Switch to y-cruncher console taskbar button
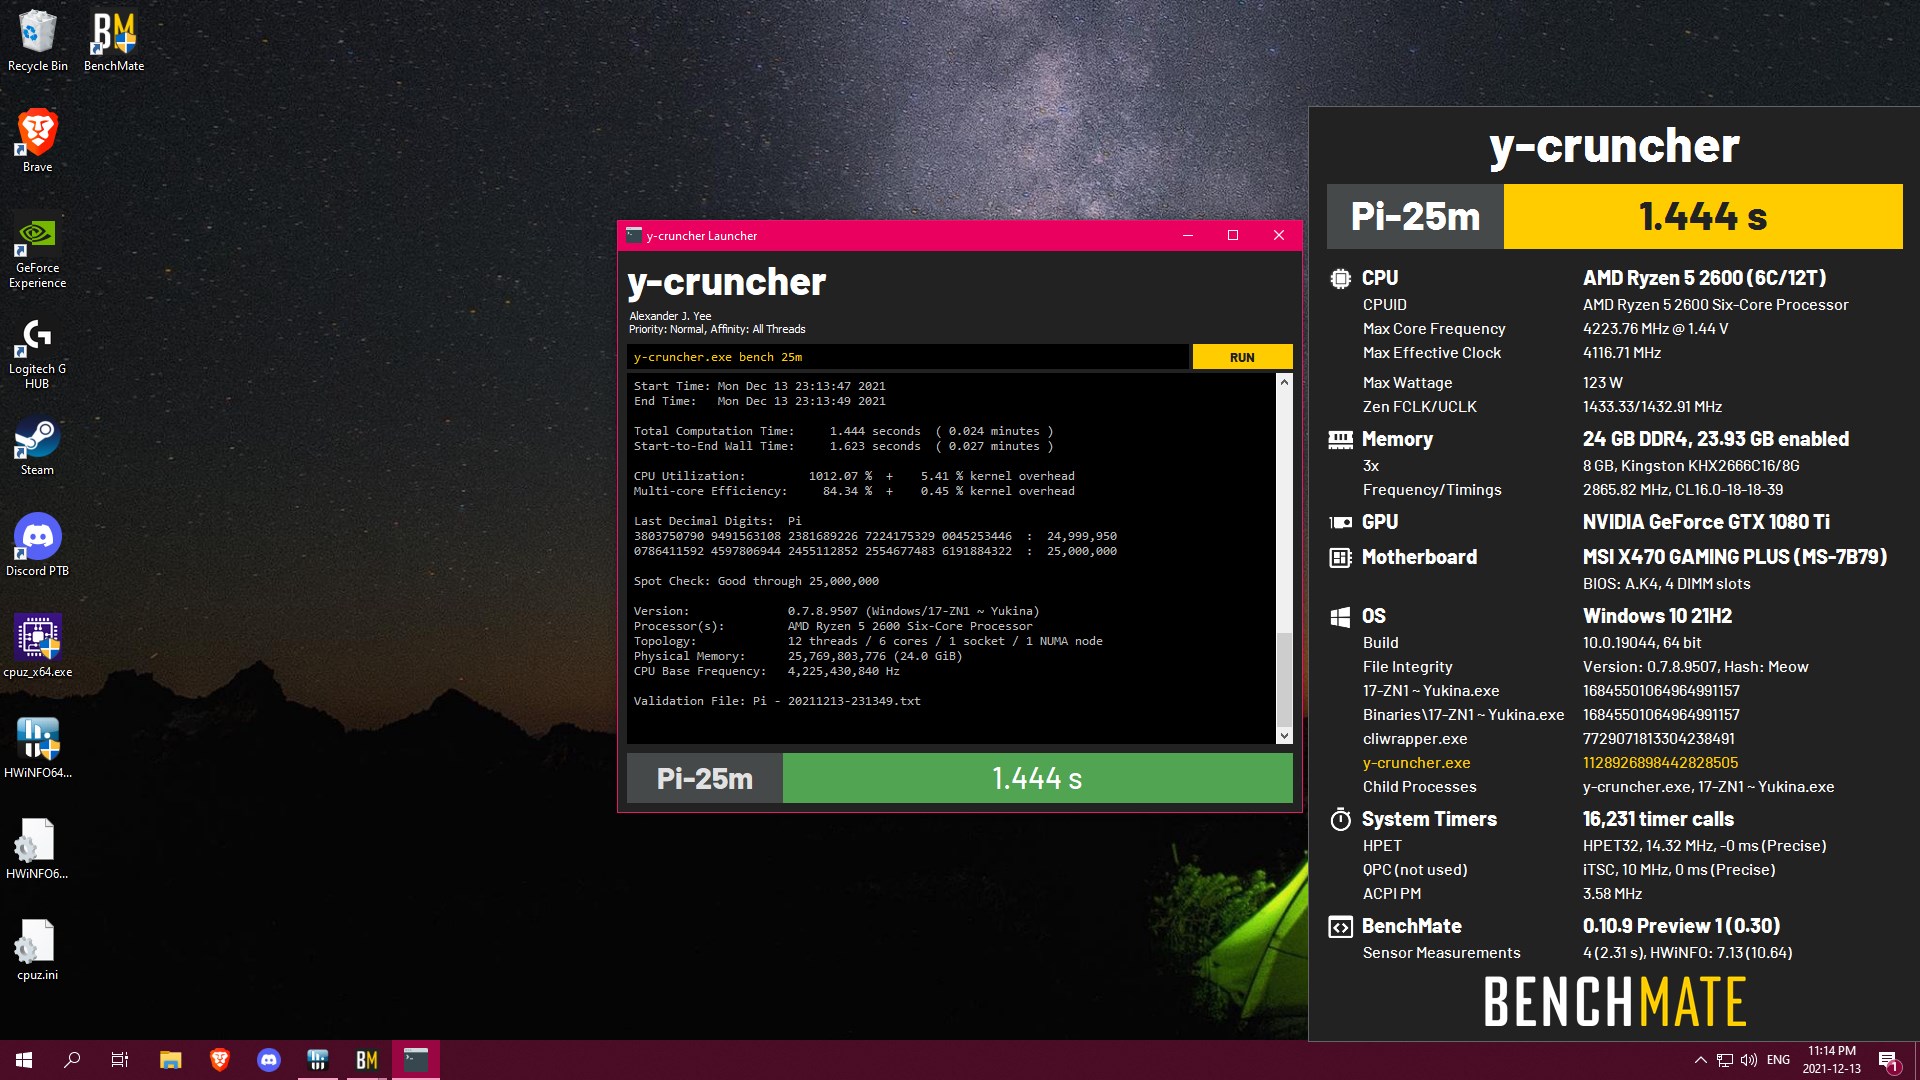The width and height of the screenshot is (1920, 1080). (416, 1060)
